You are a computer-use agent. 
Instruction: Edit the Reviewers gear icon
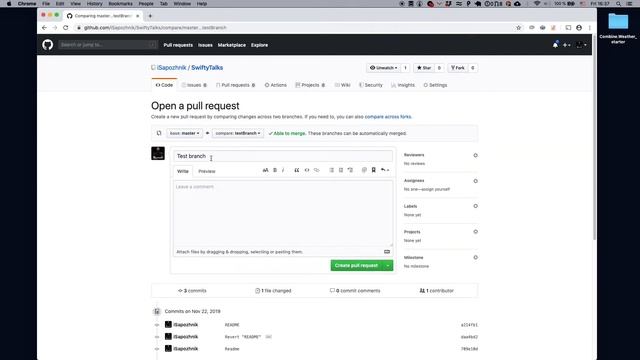[x=476, y=155]
